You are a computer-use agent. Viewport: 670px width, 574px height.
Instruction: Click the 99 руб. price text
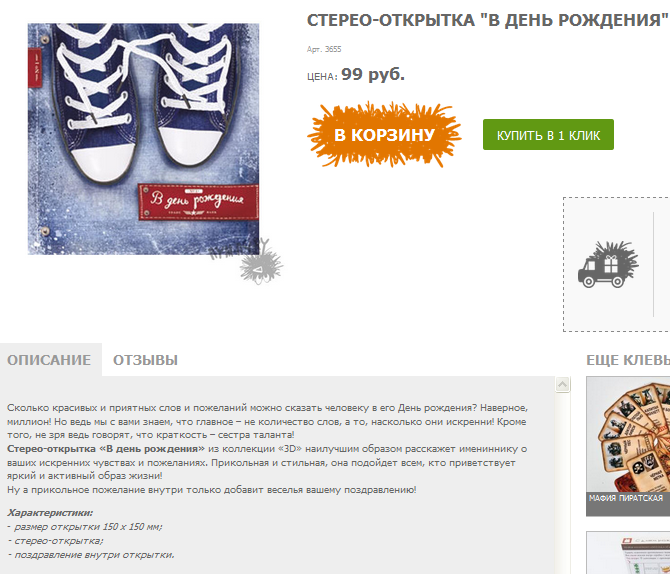pyautogui.click(x=373, y=74)
